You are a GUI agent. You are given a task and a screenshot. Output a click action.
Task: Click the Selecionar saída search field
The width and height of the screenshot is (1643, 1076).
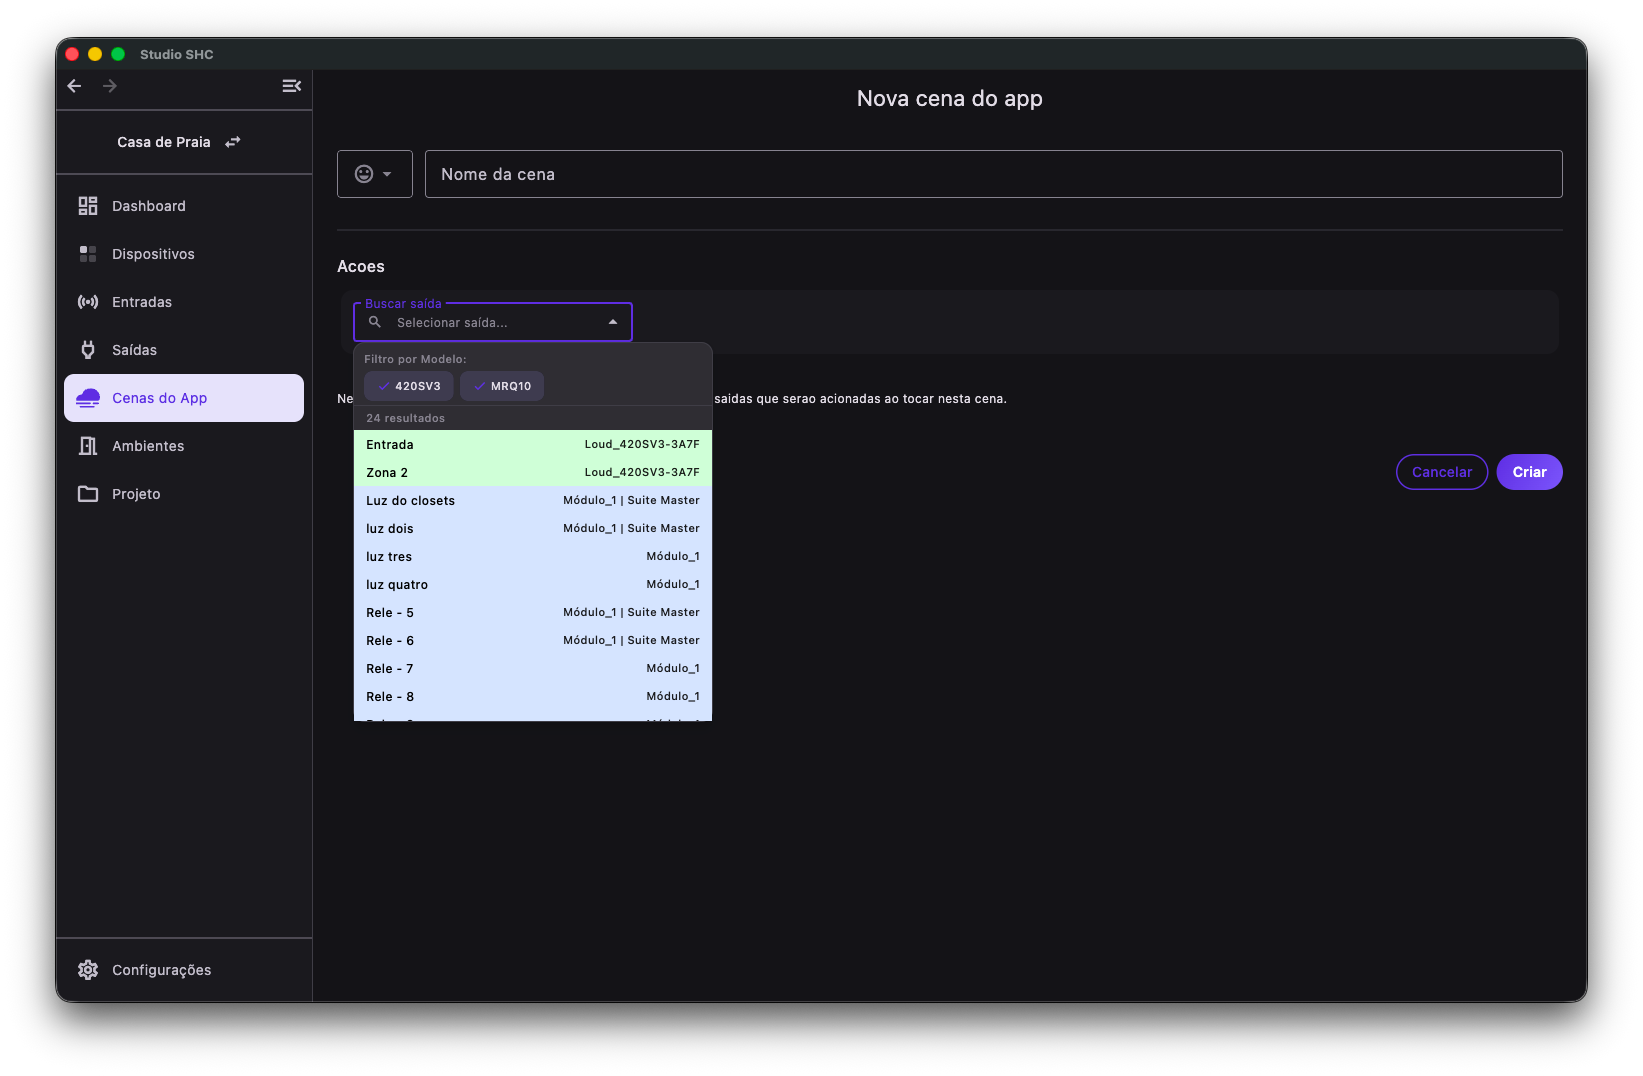[493, 322]
